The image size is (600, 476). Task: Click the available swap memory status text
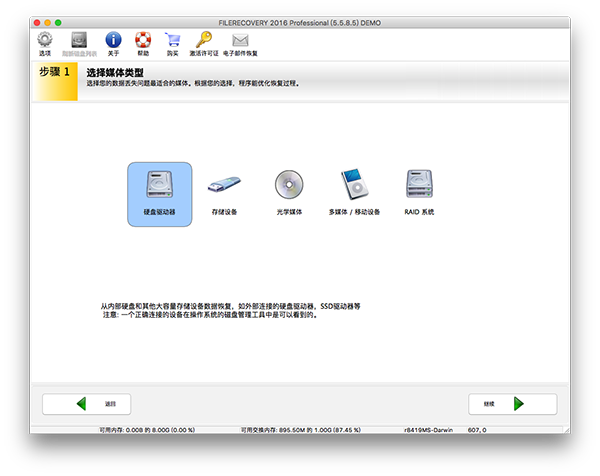[300, 430]
